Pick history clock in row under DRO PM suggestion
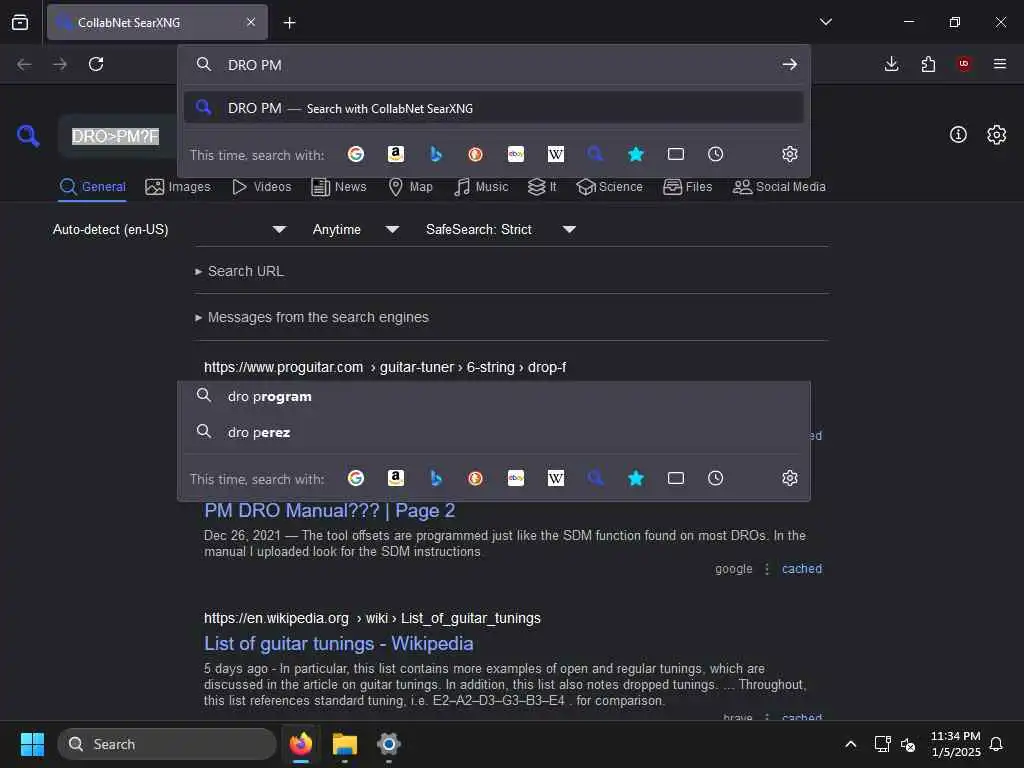 coord(716,154)
